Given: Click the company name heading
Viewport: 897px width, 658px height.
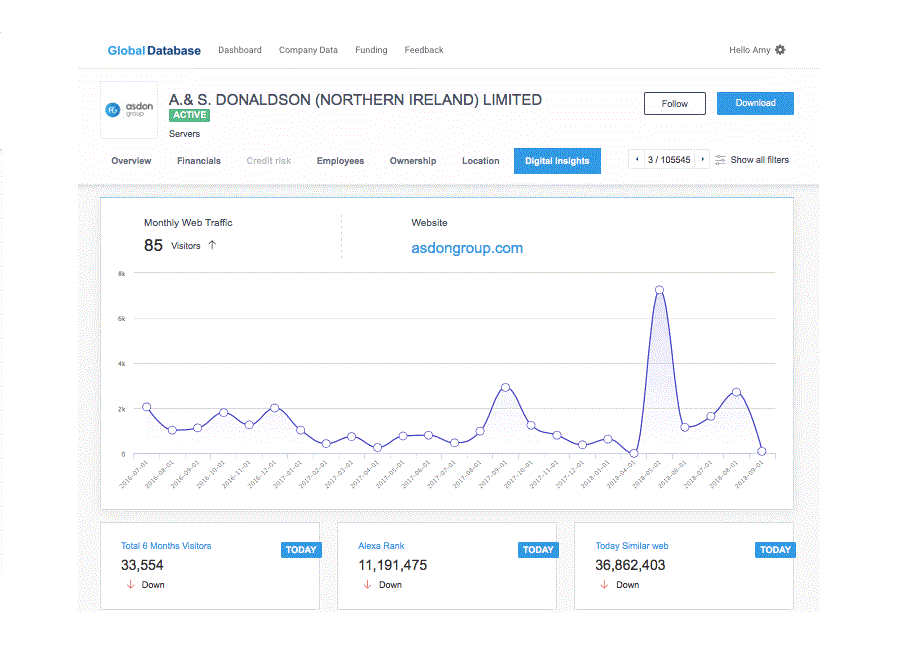Looking at the screenshot, I should [x=355, y=100].
